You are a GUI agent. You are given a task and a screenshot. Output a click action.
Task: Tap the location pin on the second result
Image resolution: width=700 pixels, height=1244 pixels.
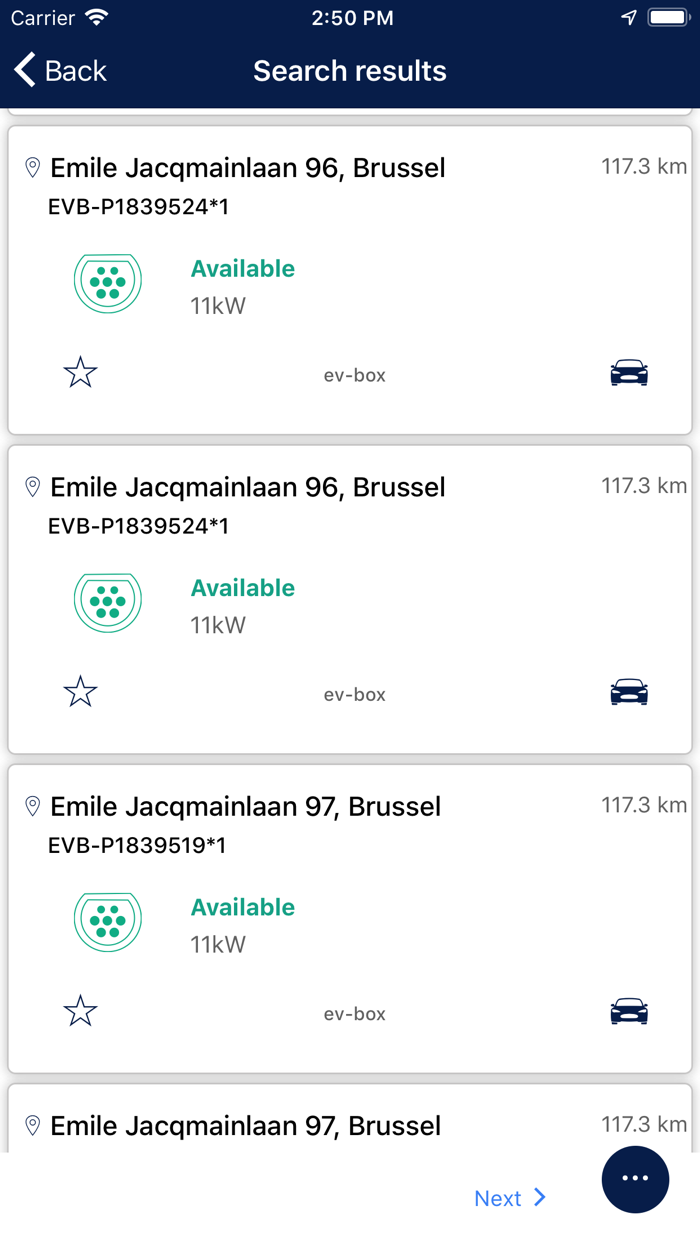[x=31, y=487]
